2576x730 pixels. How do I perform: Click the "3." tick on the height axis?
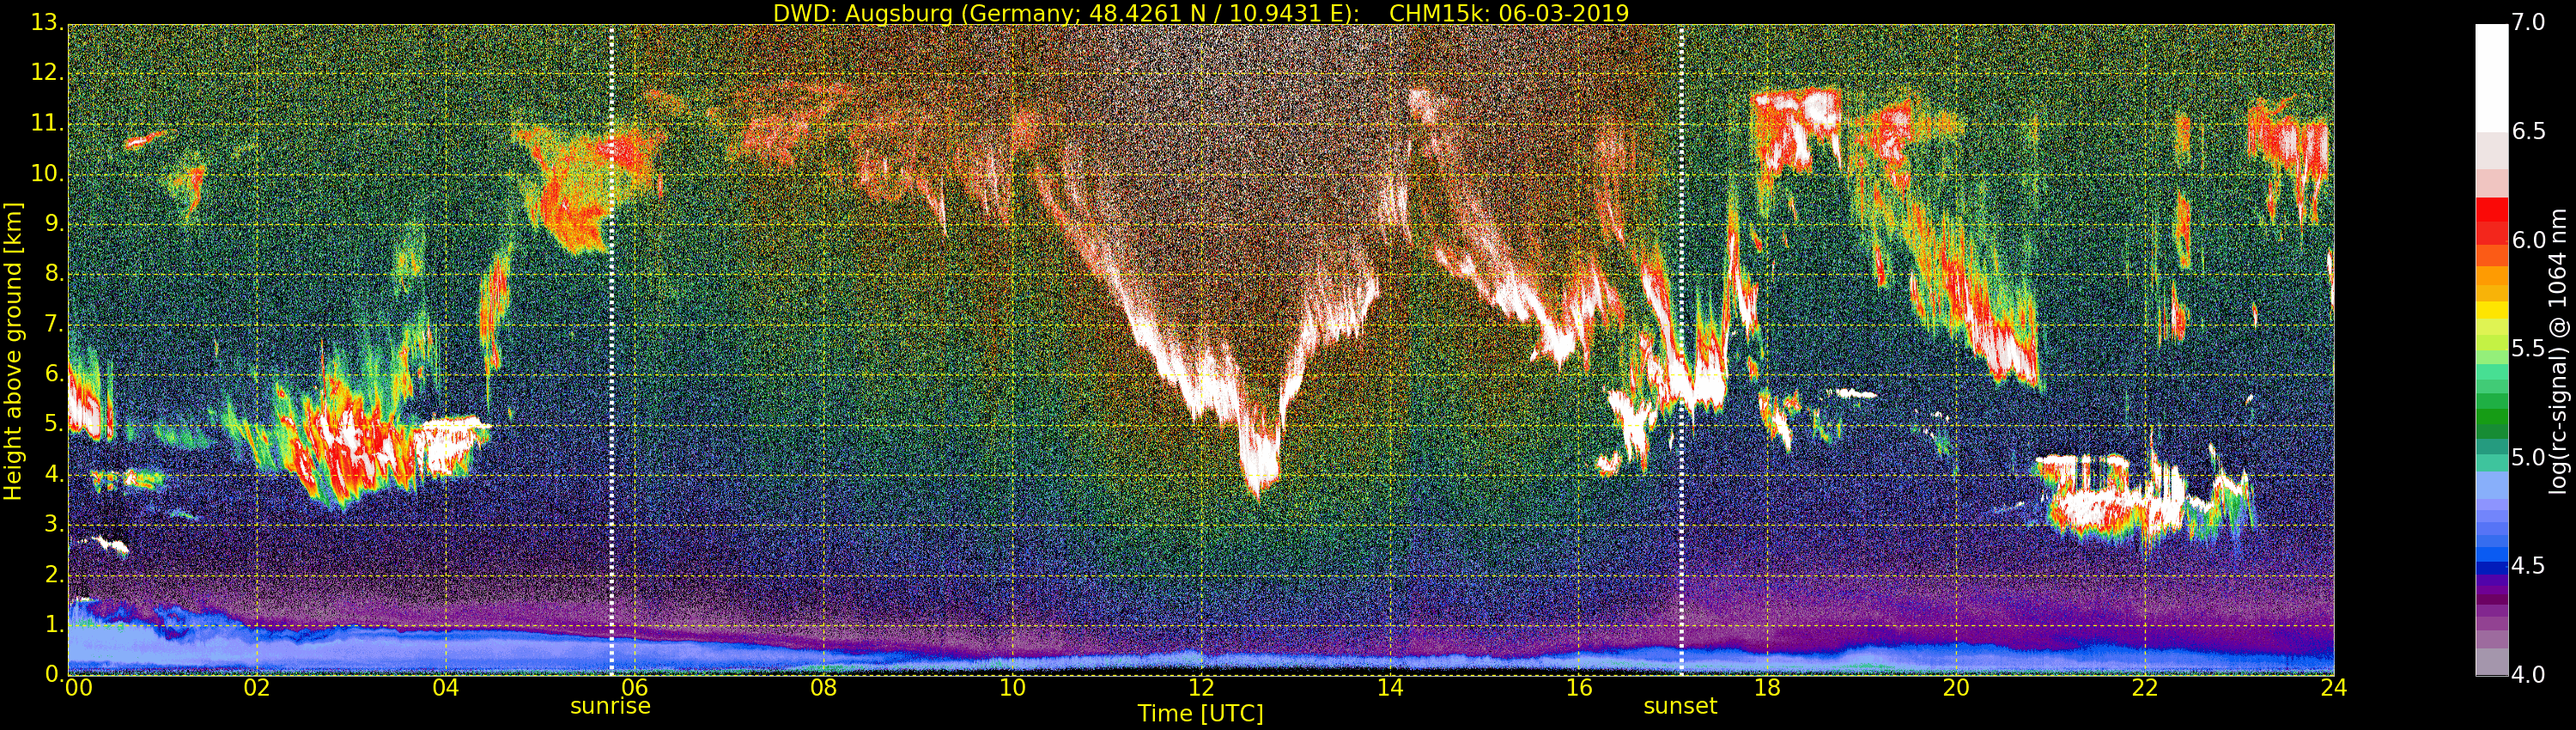point(54,523)
